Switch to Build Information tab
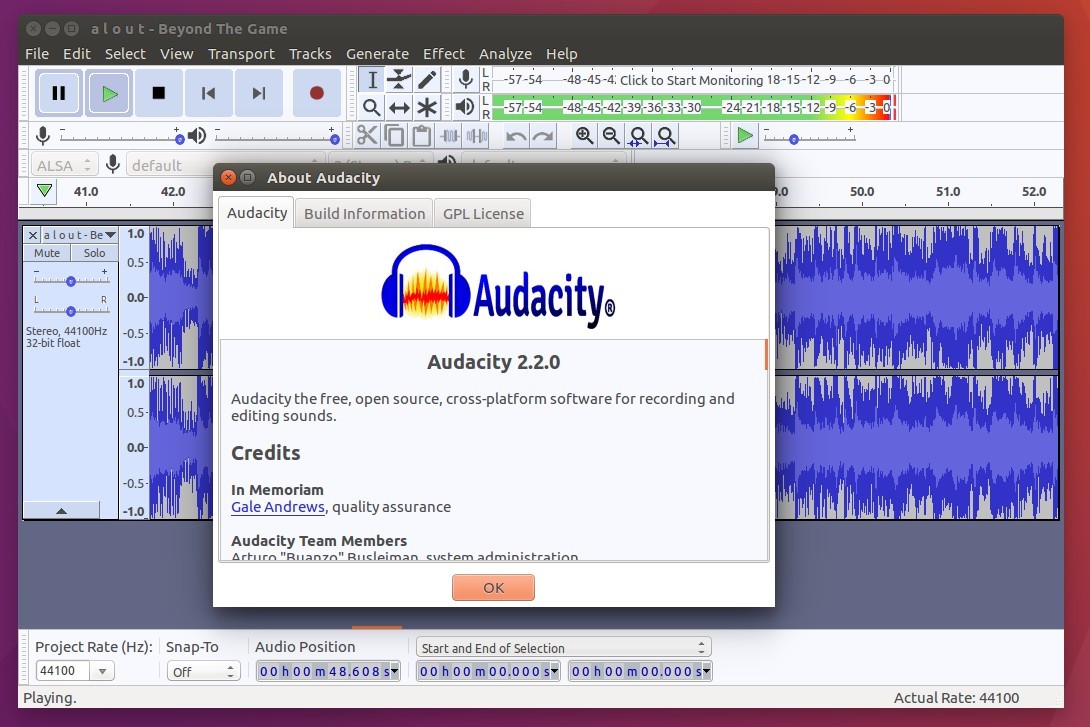Screen dimensions: 1090x727 click(x=364, y=213)
